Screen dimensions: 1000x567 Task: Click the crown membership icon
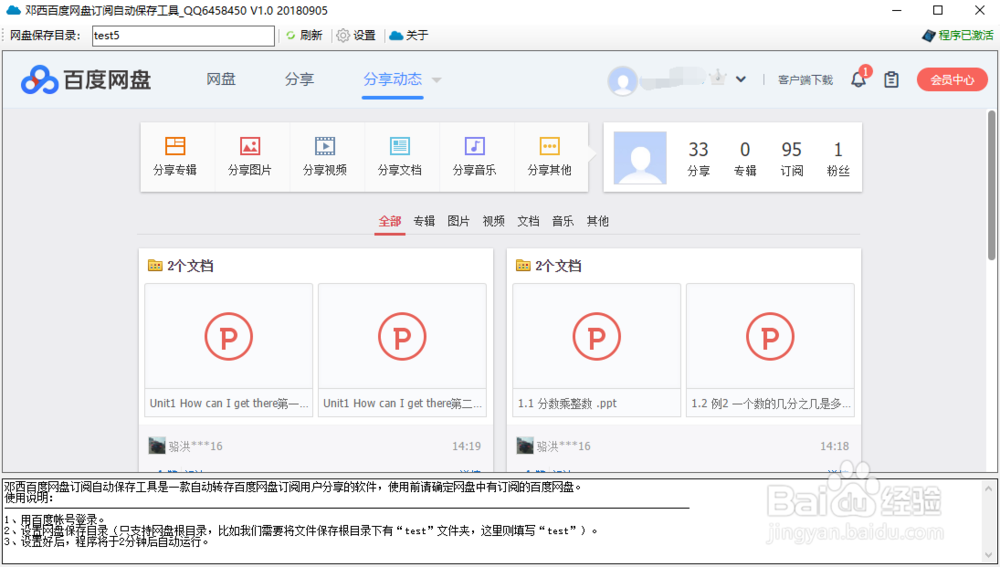coord(717,78)
